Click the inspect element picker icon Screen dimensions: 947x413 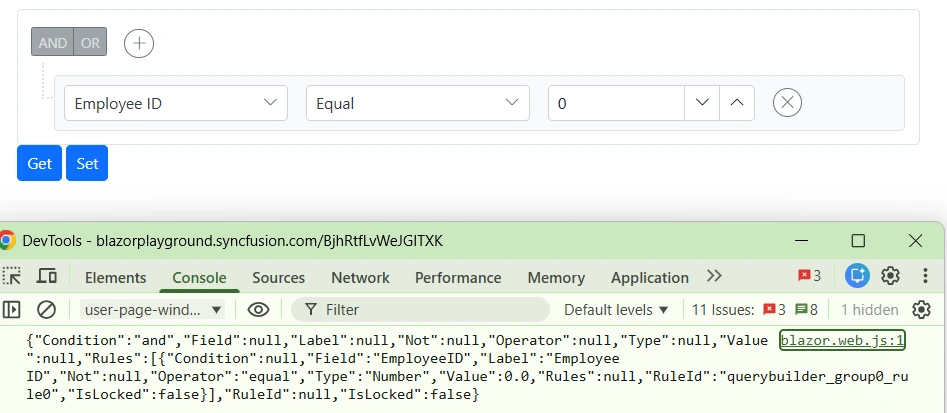coord(11,277)
